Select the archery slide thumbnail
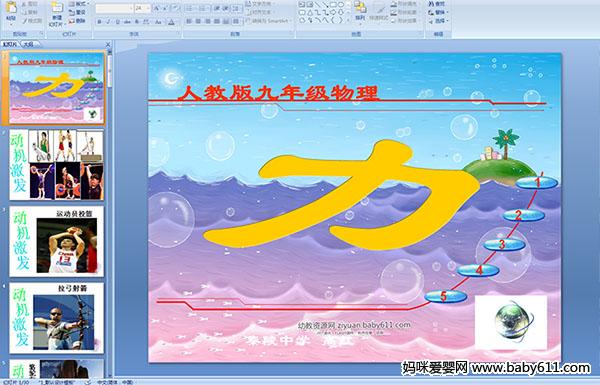Viewport: 600px width, 385px height. (x=57, y=318)
